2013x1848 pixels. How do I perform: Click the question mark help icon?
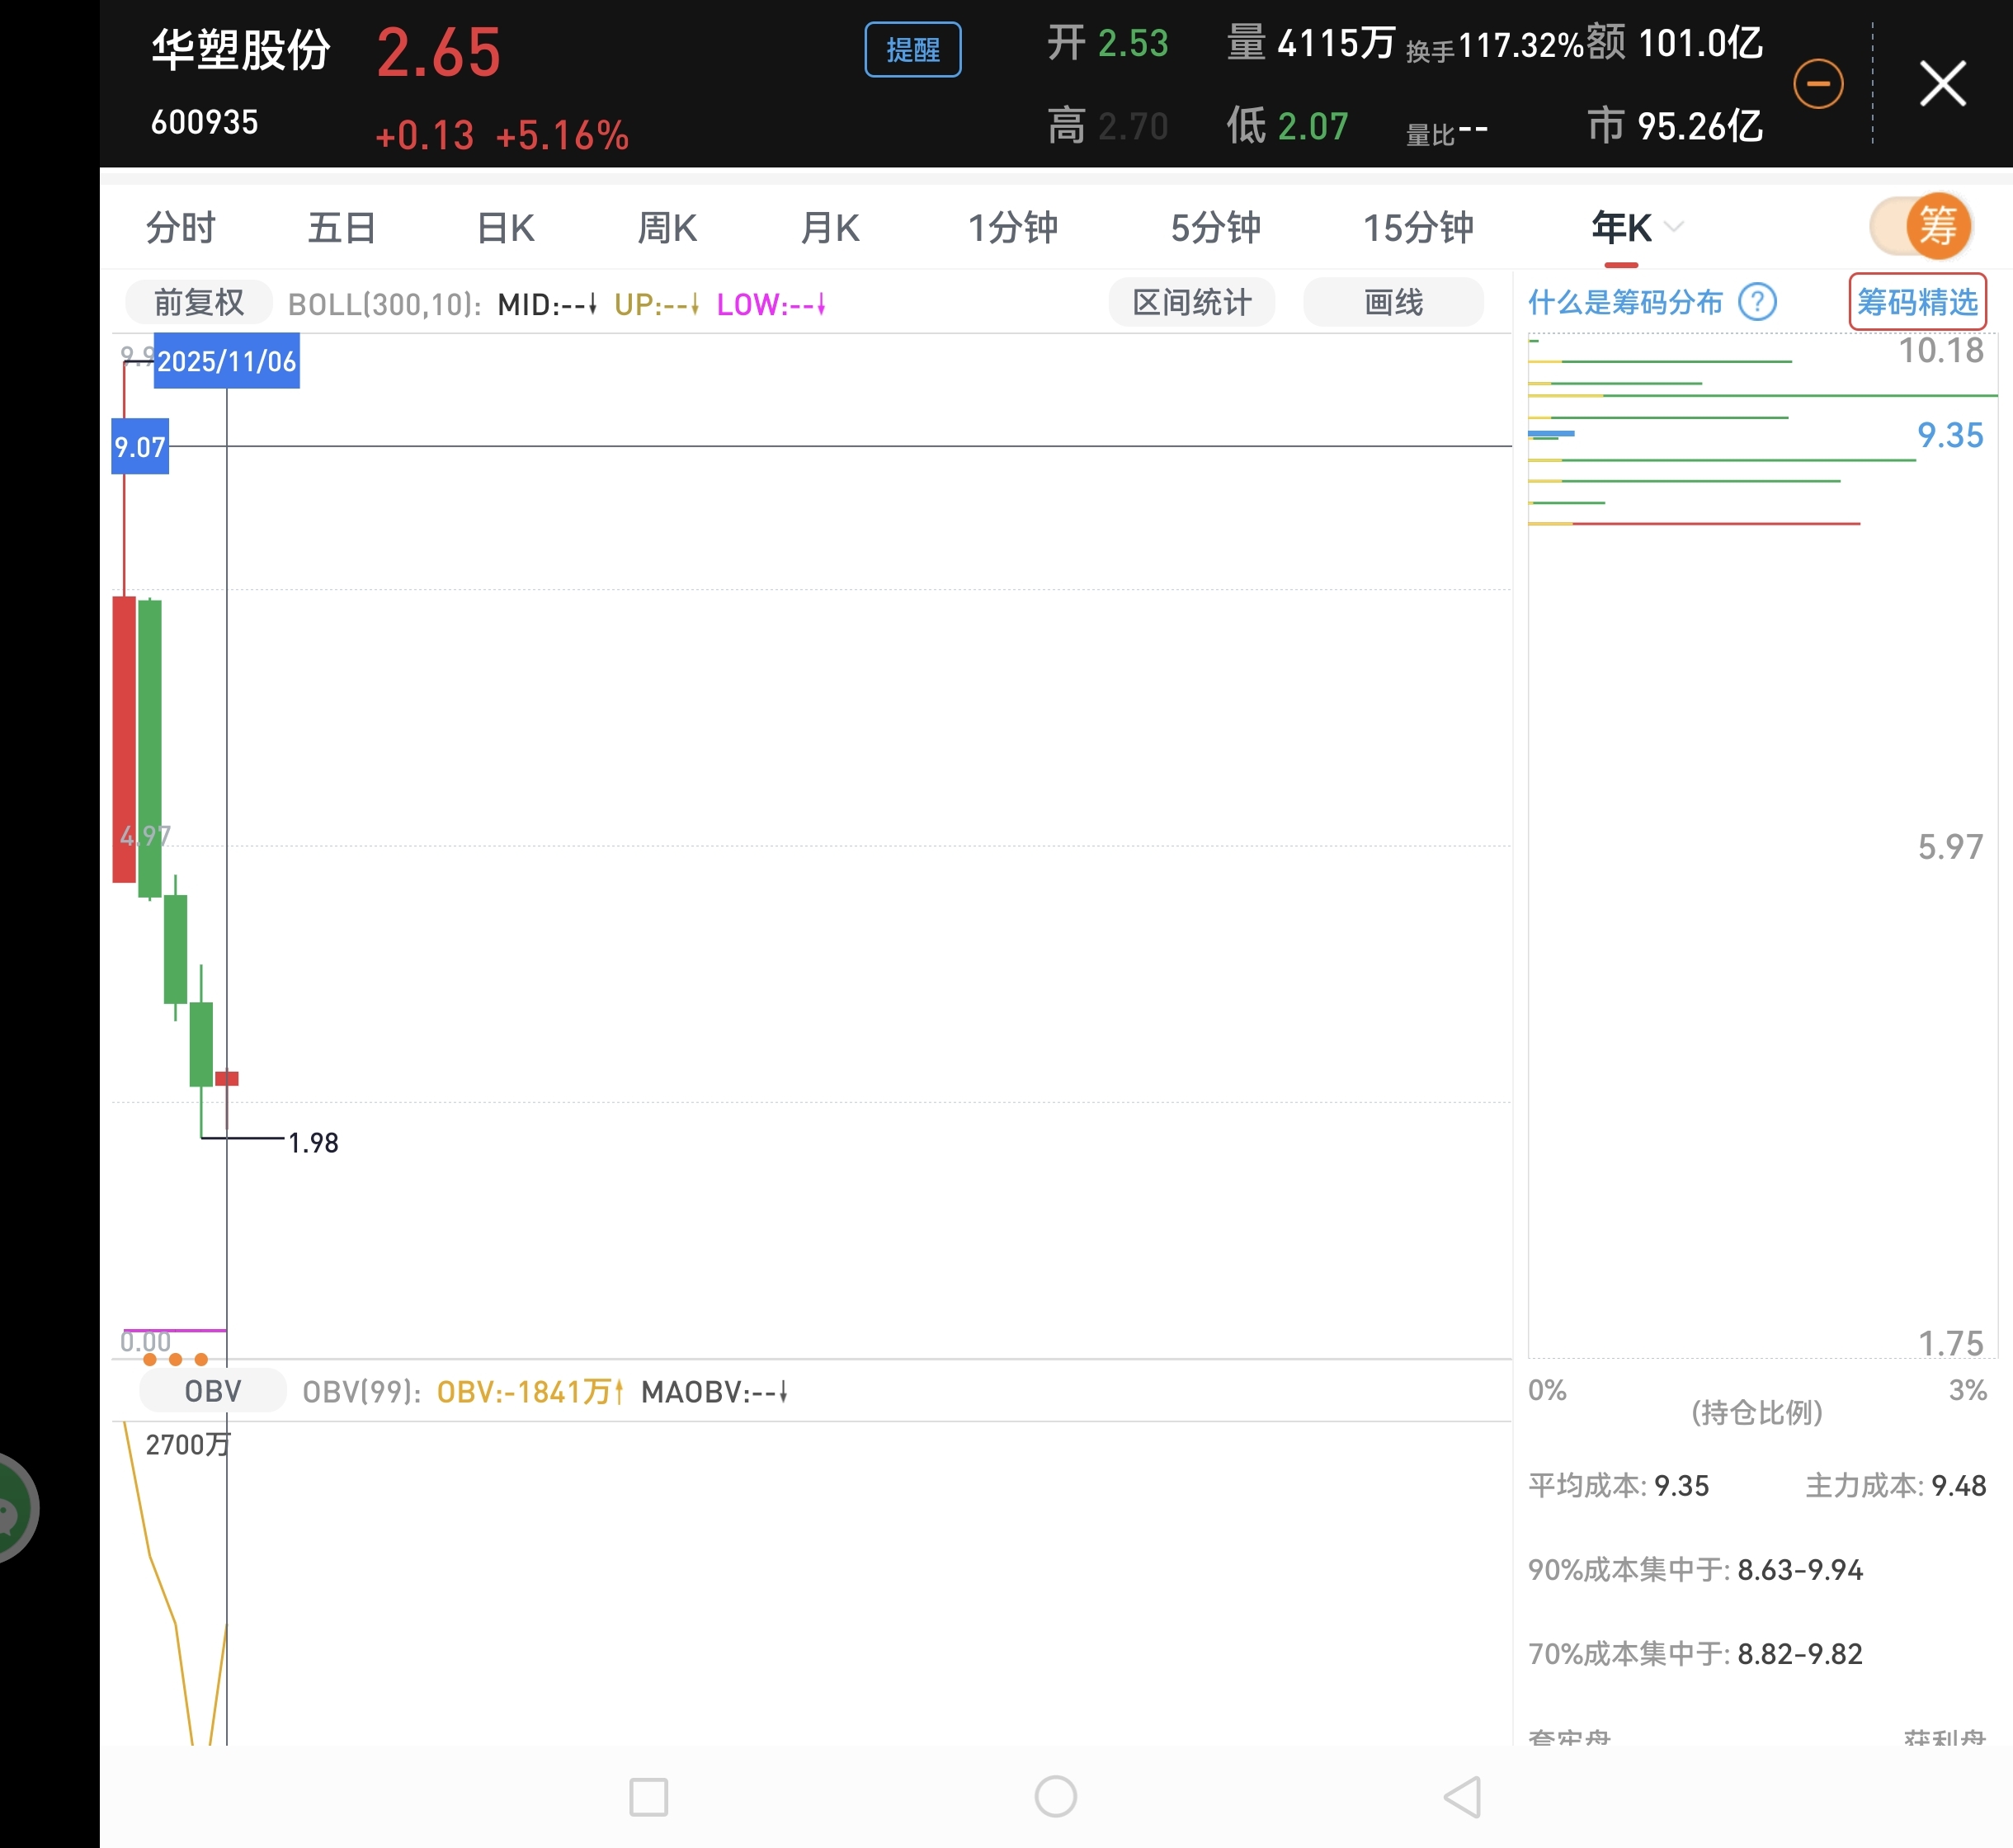(x=1756, y=301)
